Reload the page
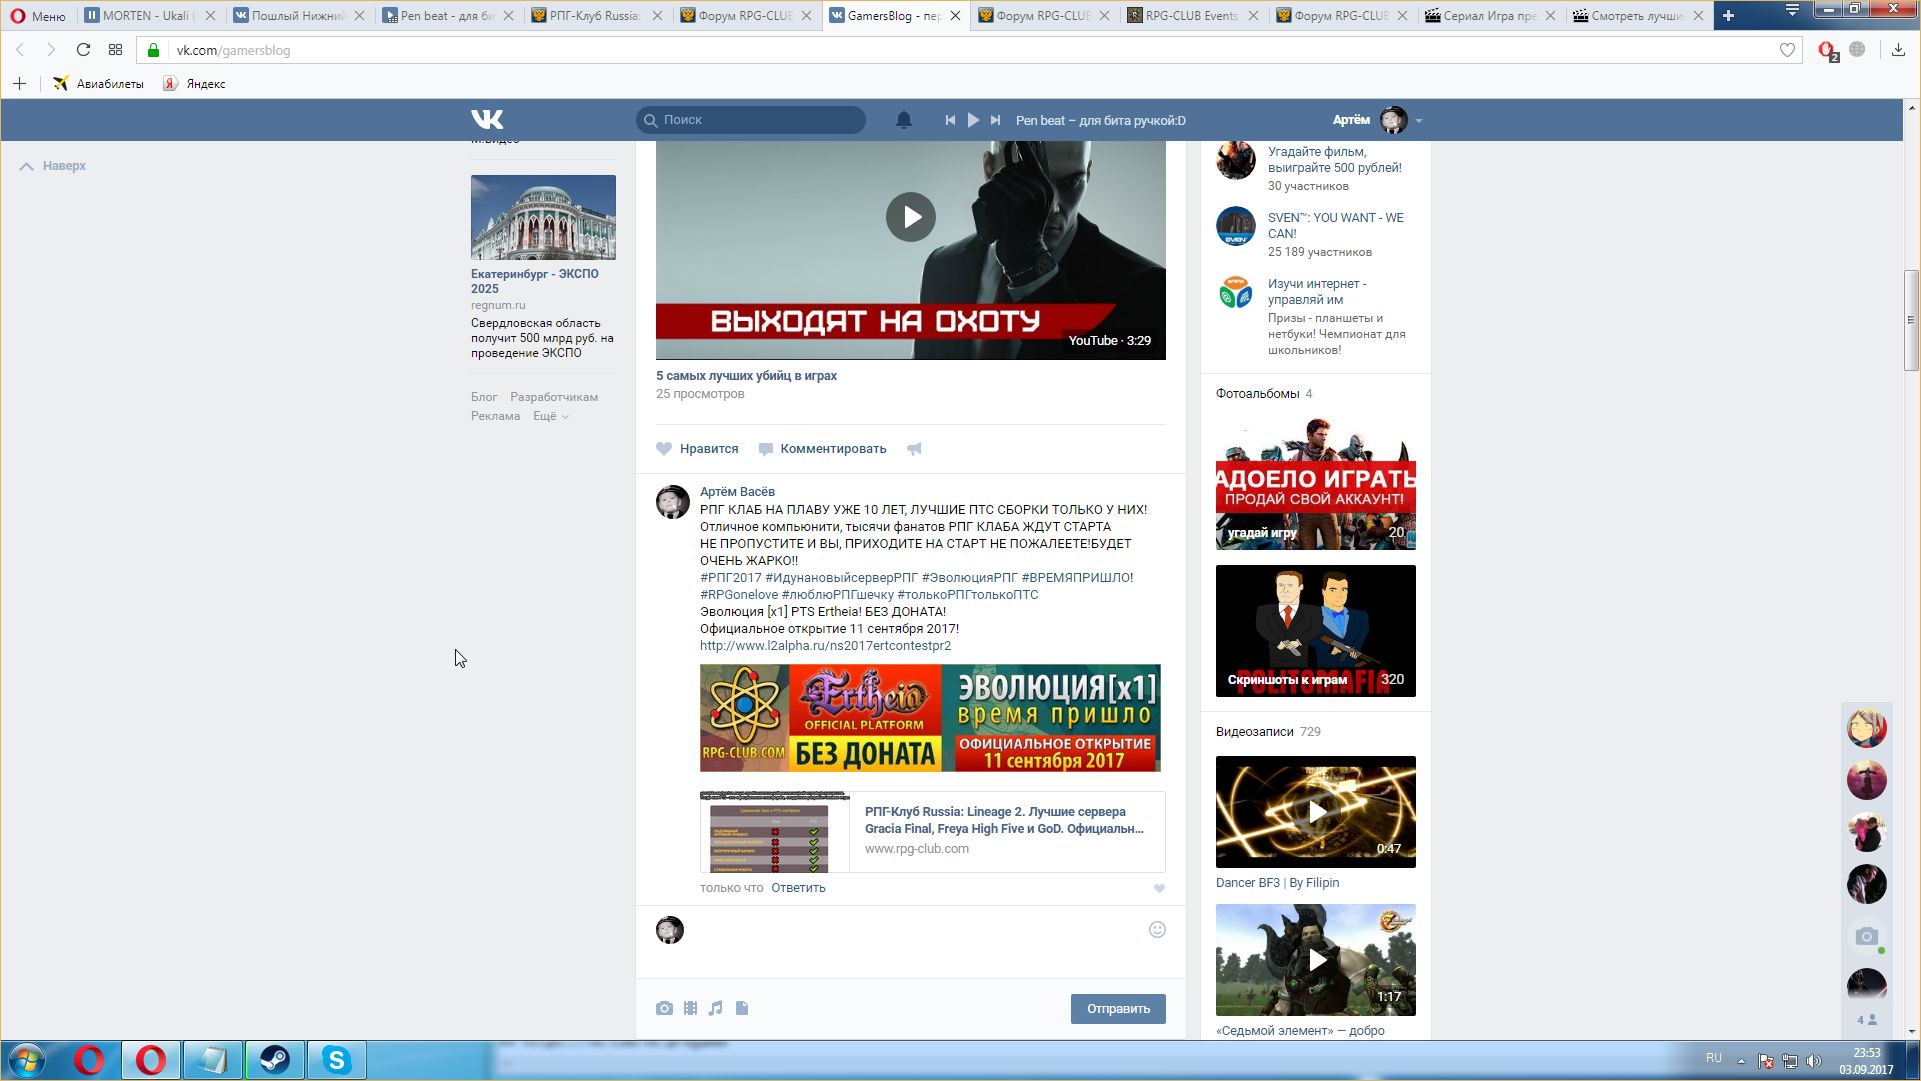This screenshot has height=1081, width=1921. click(x=83, y=50)
